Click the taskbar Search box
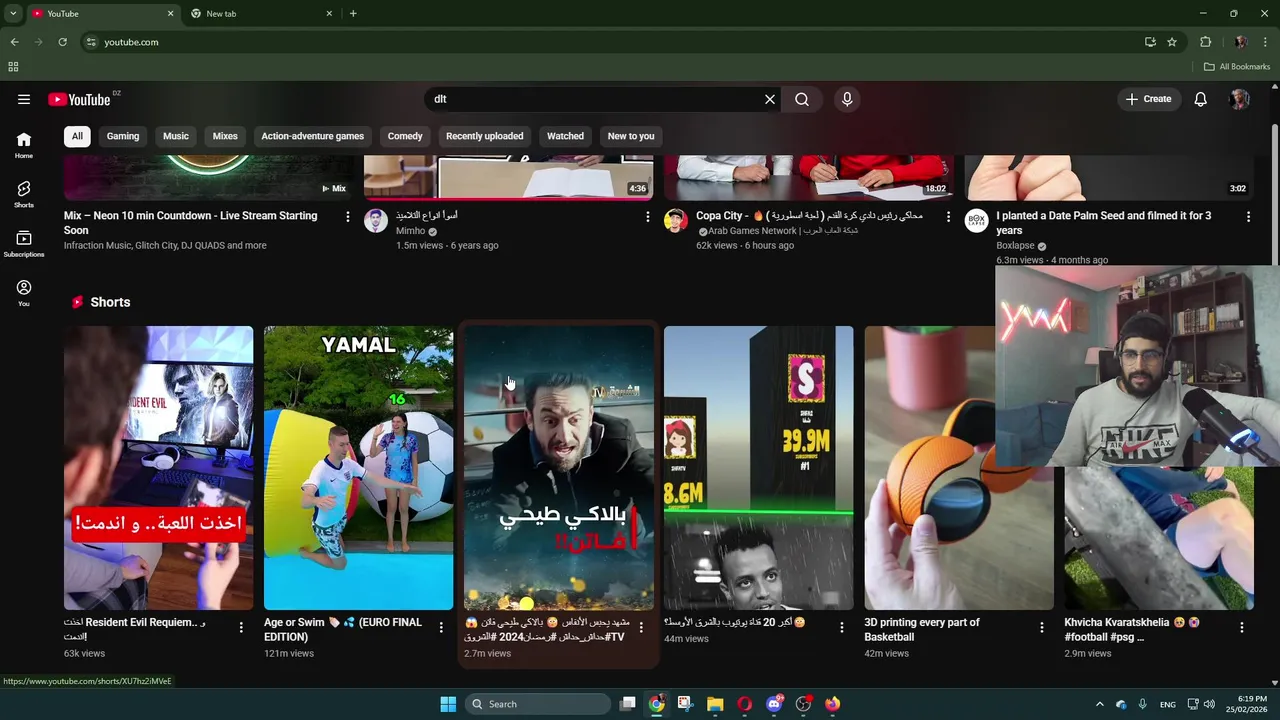 pyautogui.click(x=538, y=704)
